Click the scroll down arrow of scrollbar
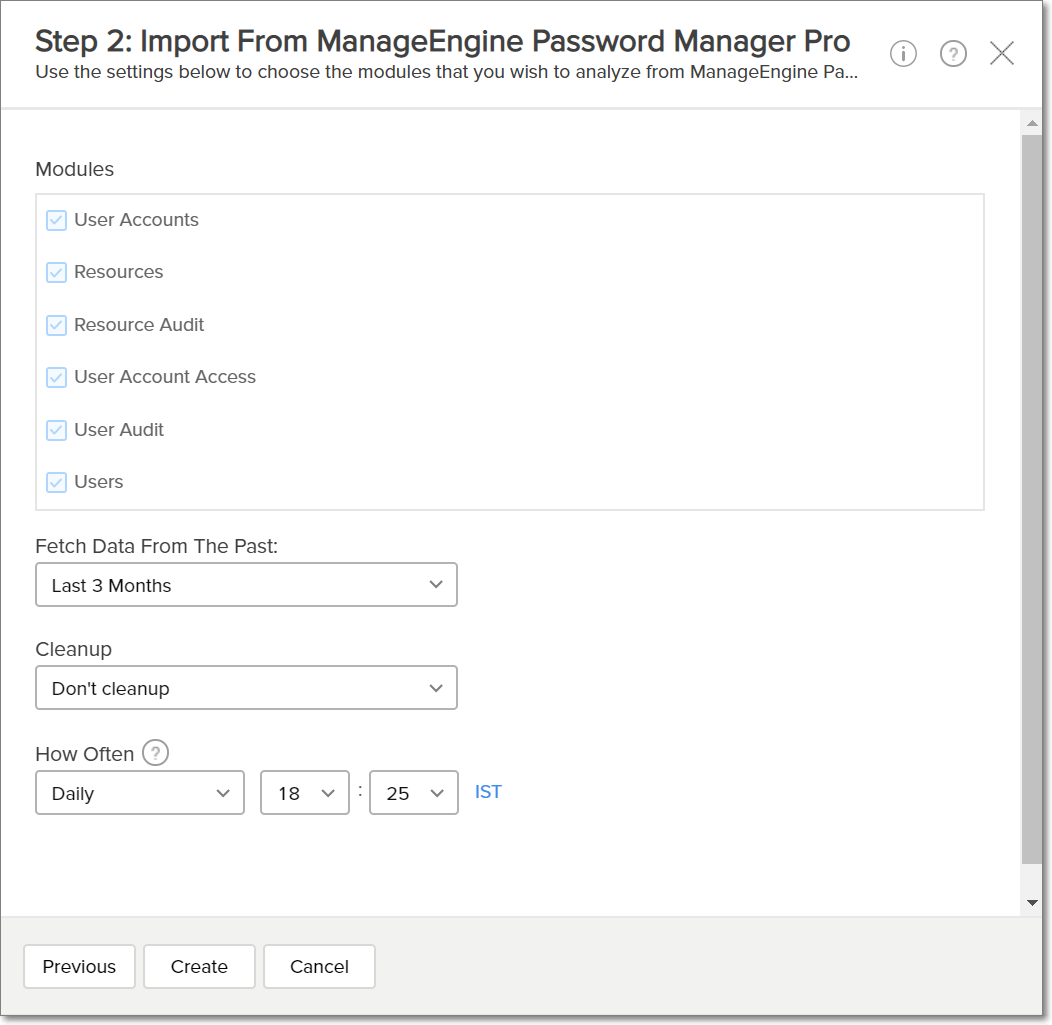 (1032, 903)
